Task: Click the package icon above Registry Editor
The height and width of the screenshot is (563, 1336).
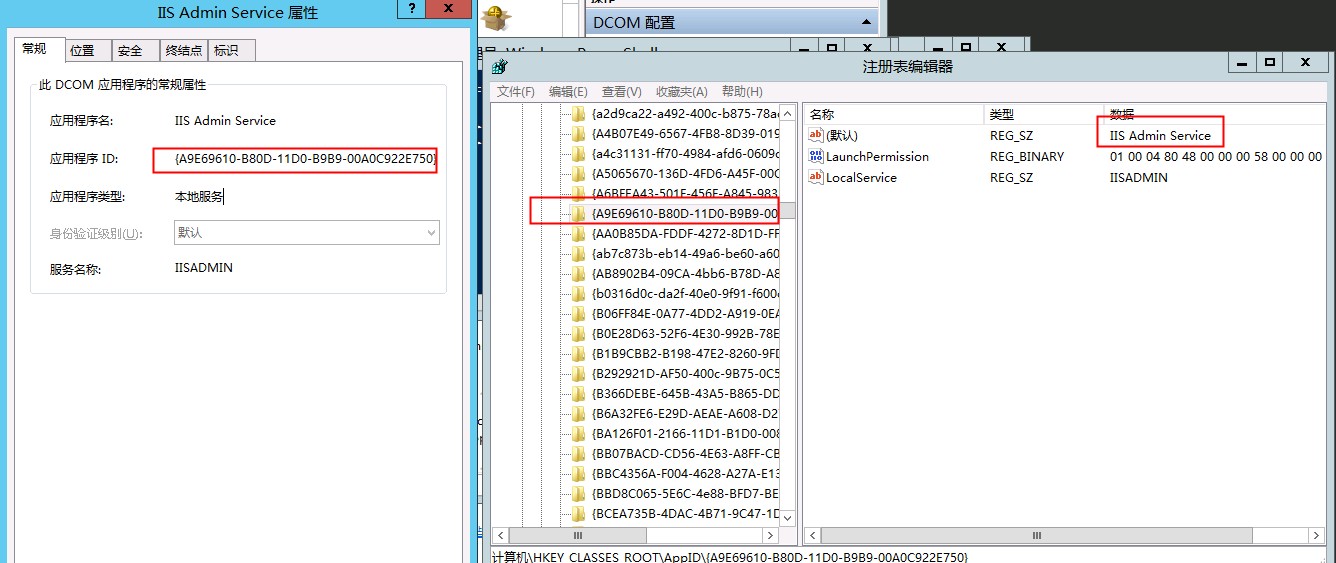Action: (496, 18)
